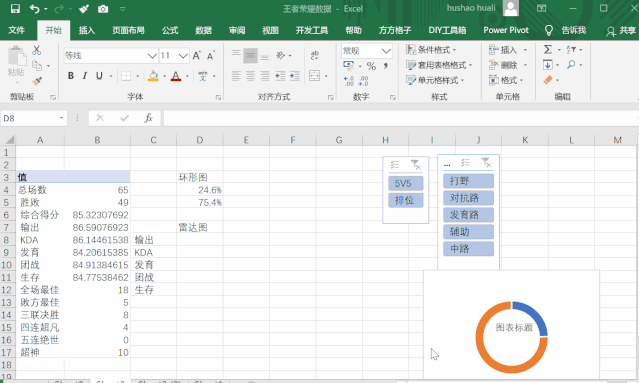Image resolution: width=639 pixels, height=383 pixels.
Task: Open 格式 in the cells group
Action: [506, 80]
